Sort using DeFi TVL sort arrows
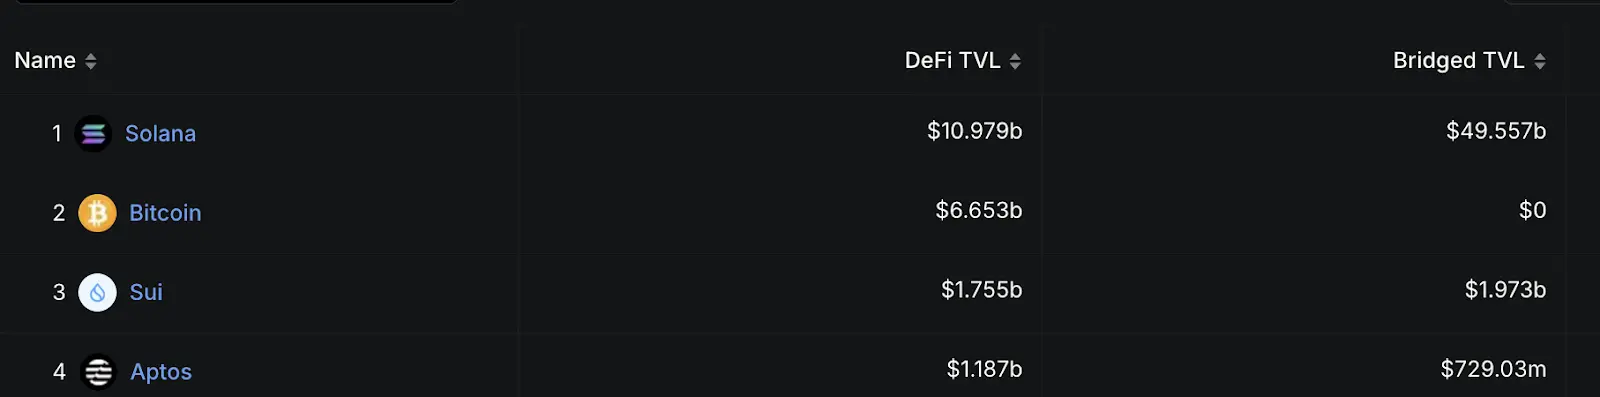This screenshot has width=1600, height=397. 1015,61
